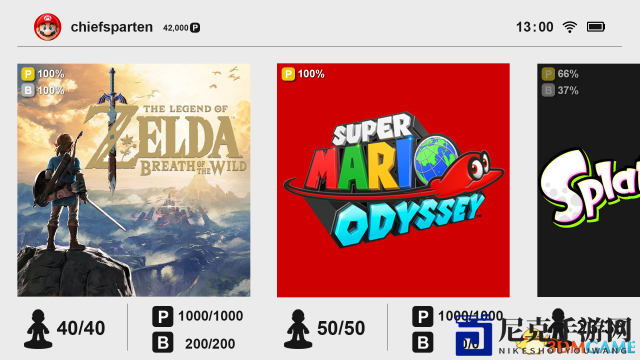Click the chiefsparten username
Screen dimensions: 640x360
point(111,27)
